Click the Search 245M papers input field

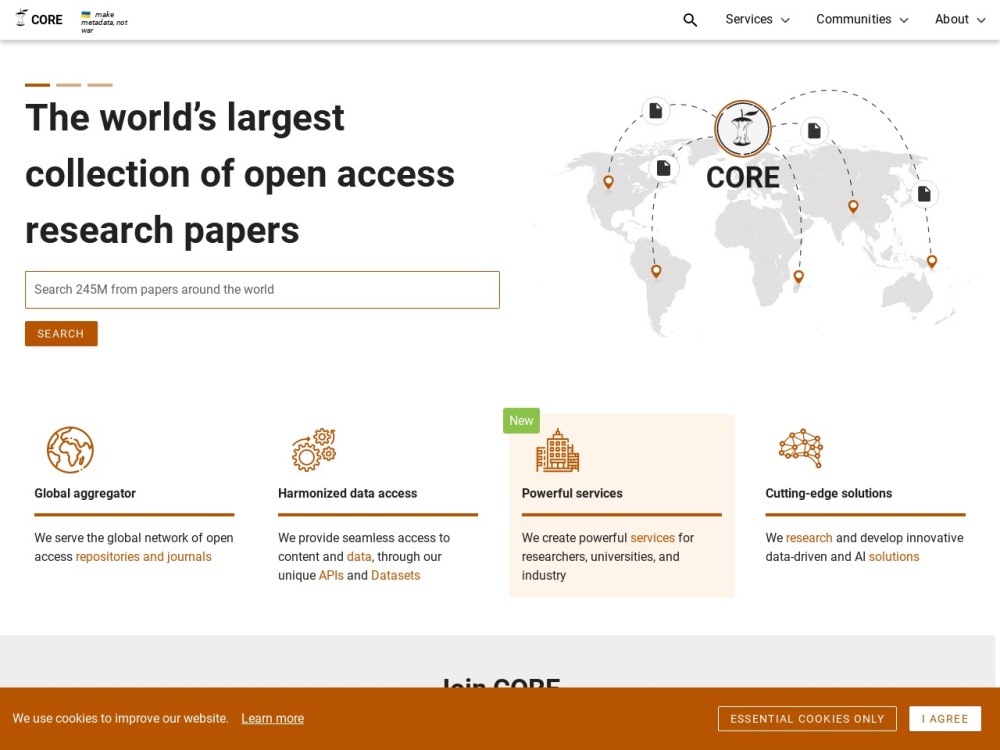[262, 290]
